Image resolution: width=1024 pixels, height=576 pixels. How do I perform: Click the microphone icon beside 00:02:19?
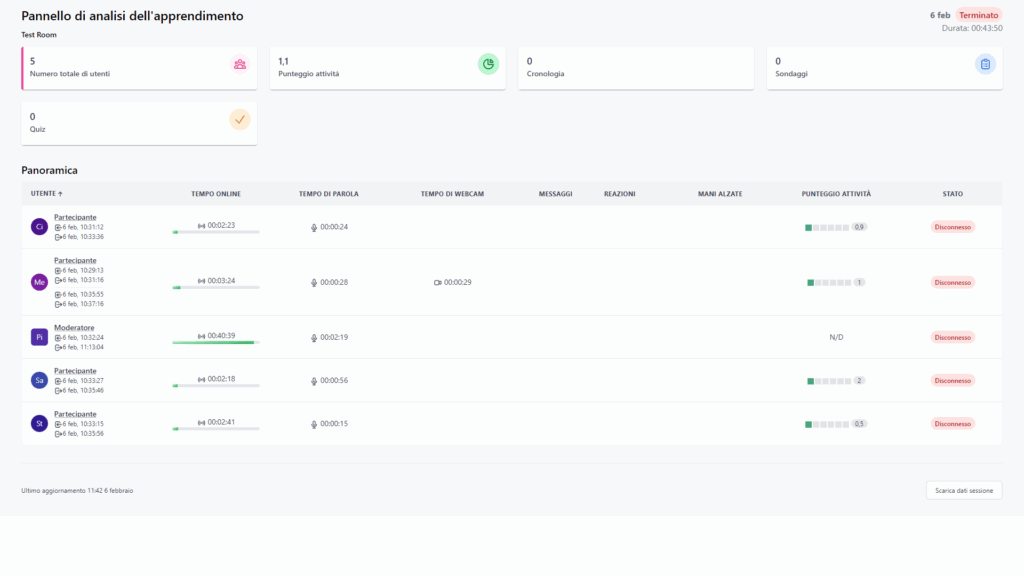(314, 337)
